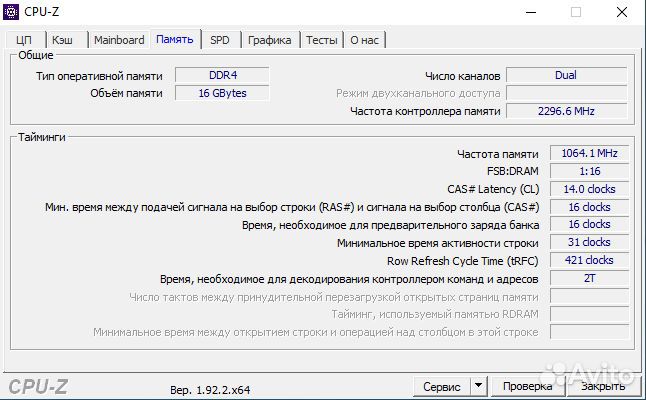Viewport: 646px width, 400px height.
Task: Go to the Тесты tab
Action: pos(321,40)
